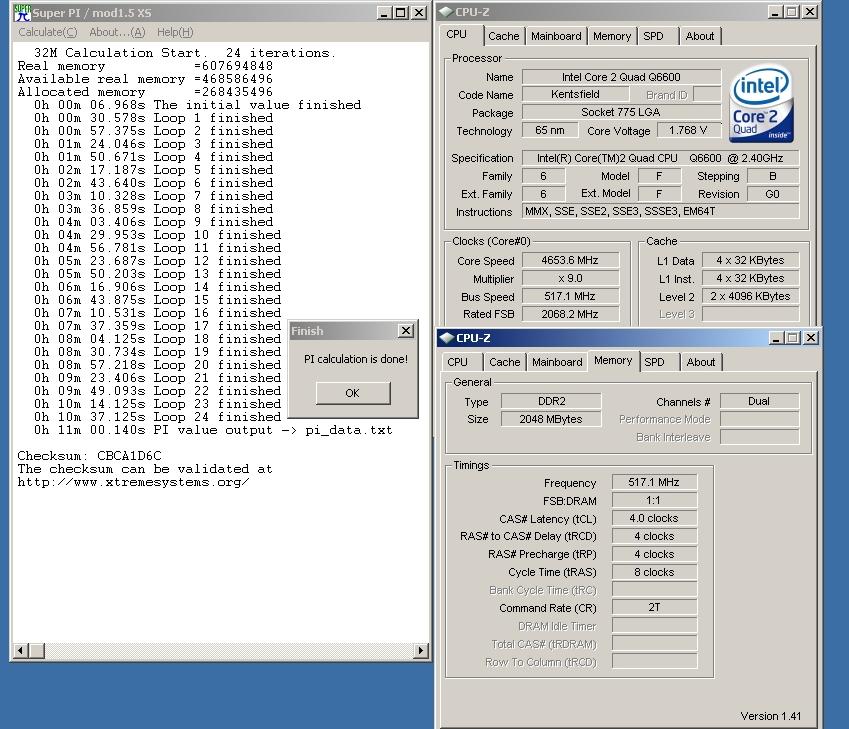
Task: Click the Core Speed value 4653.6 MHz
Action: click(x=570, y=260)
